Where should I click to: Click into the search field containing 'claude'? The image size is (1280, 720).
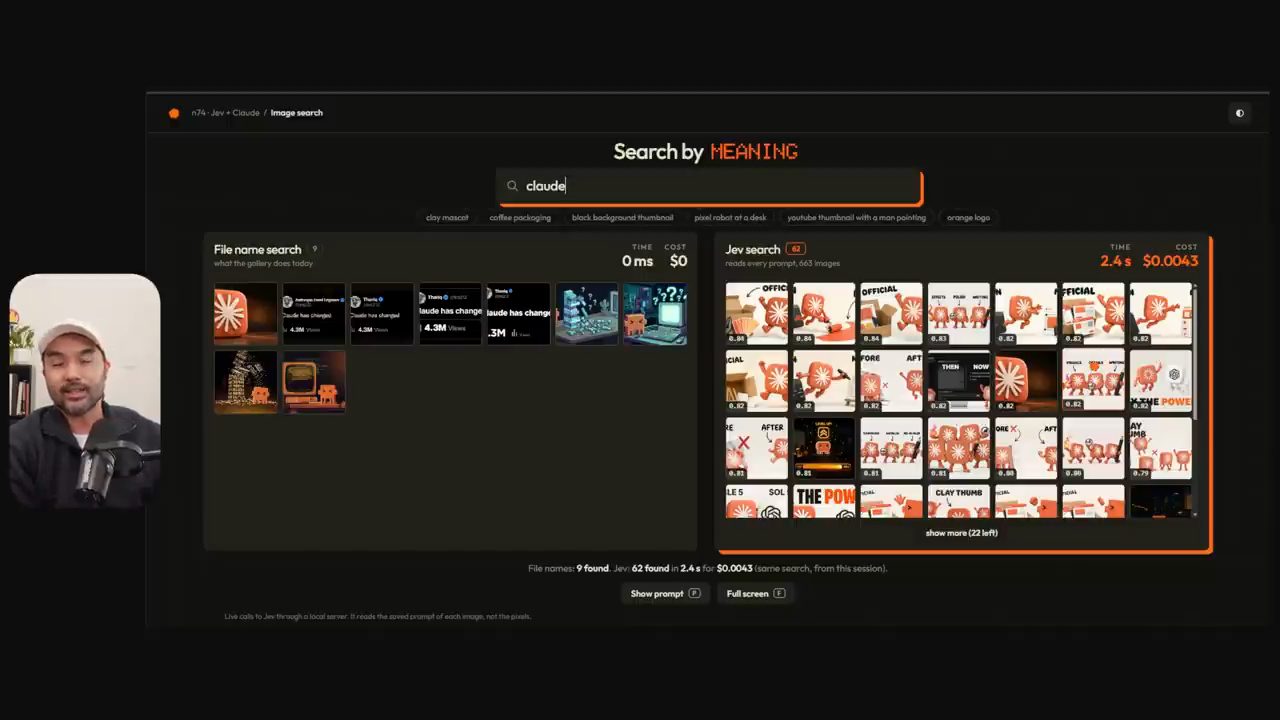pyautogui.click(x=709, y=186)
